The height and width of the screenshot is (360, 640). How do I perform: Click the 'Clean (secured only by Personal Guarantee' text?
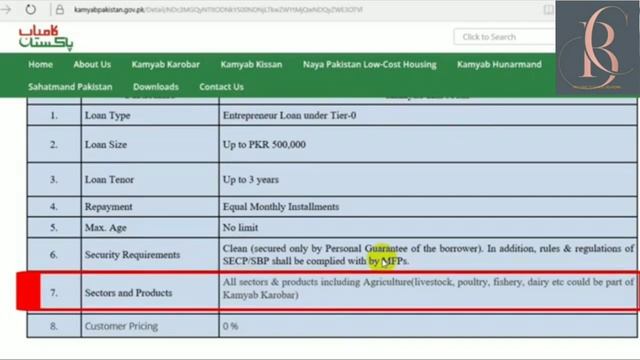(x=315, y=248)
